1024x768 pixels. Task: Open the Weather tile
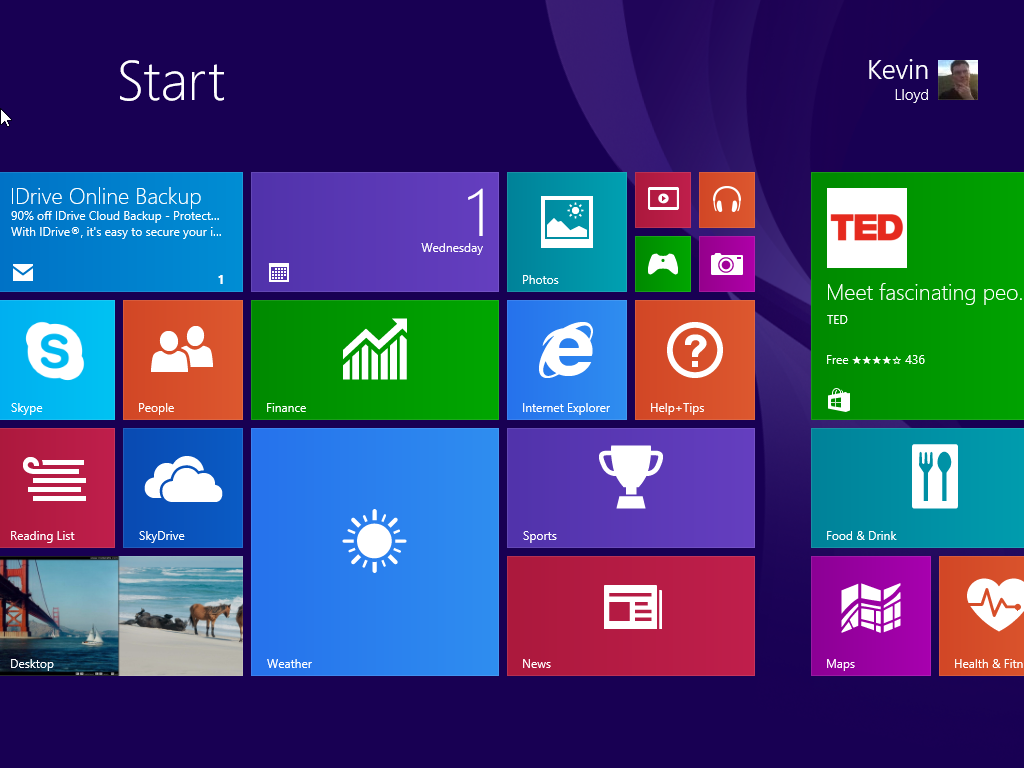click(375, 552)
